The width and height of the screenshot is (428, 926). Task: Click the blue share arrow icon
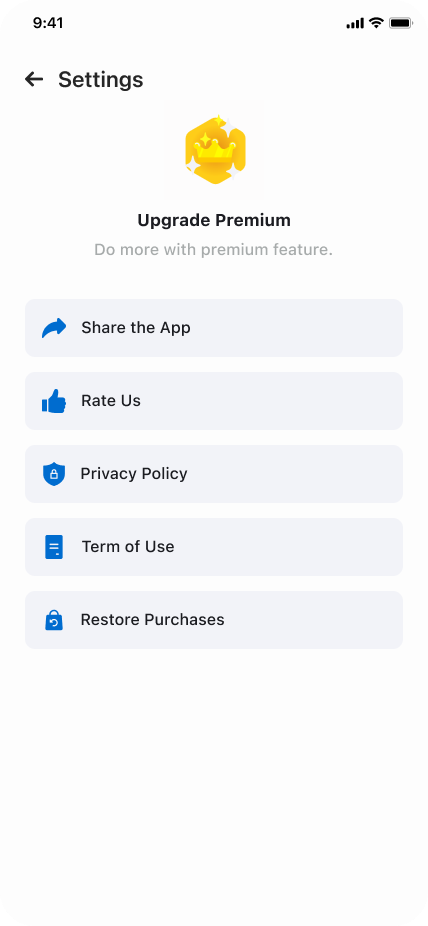tap(54, 328)
